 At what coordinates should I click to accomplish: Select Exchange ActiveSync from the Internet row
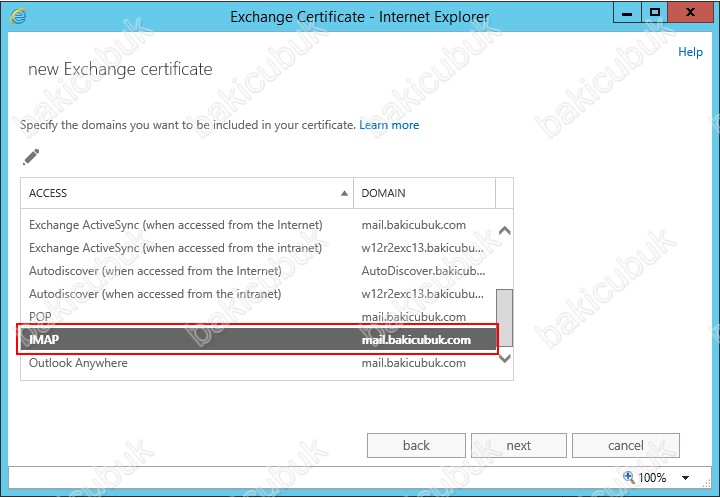[x=258, y=225]
